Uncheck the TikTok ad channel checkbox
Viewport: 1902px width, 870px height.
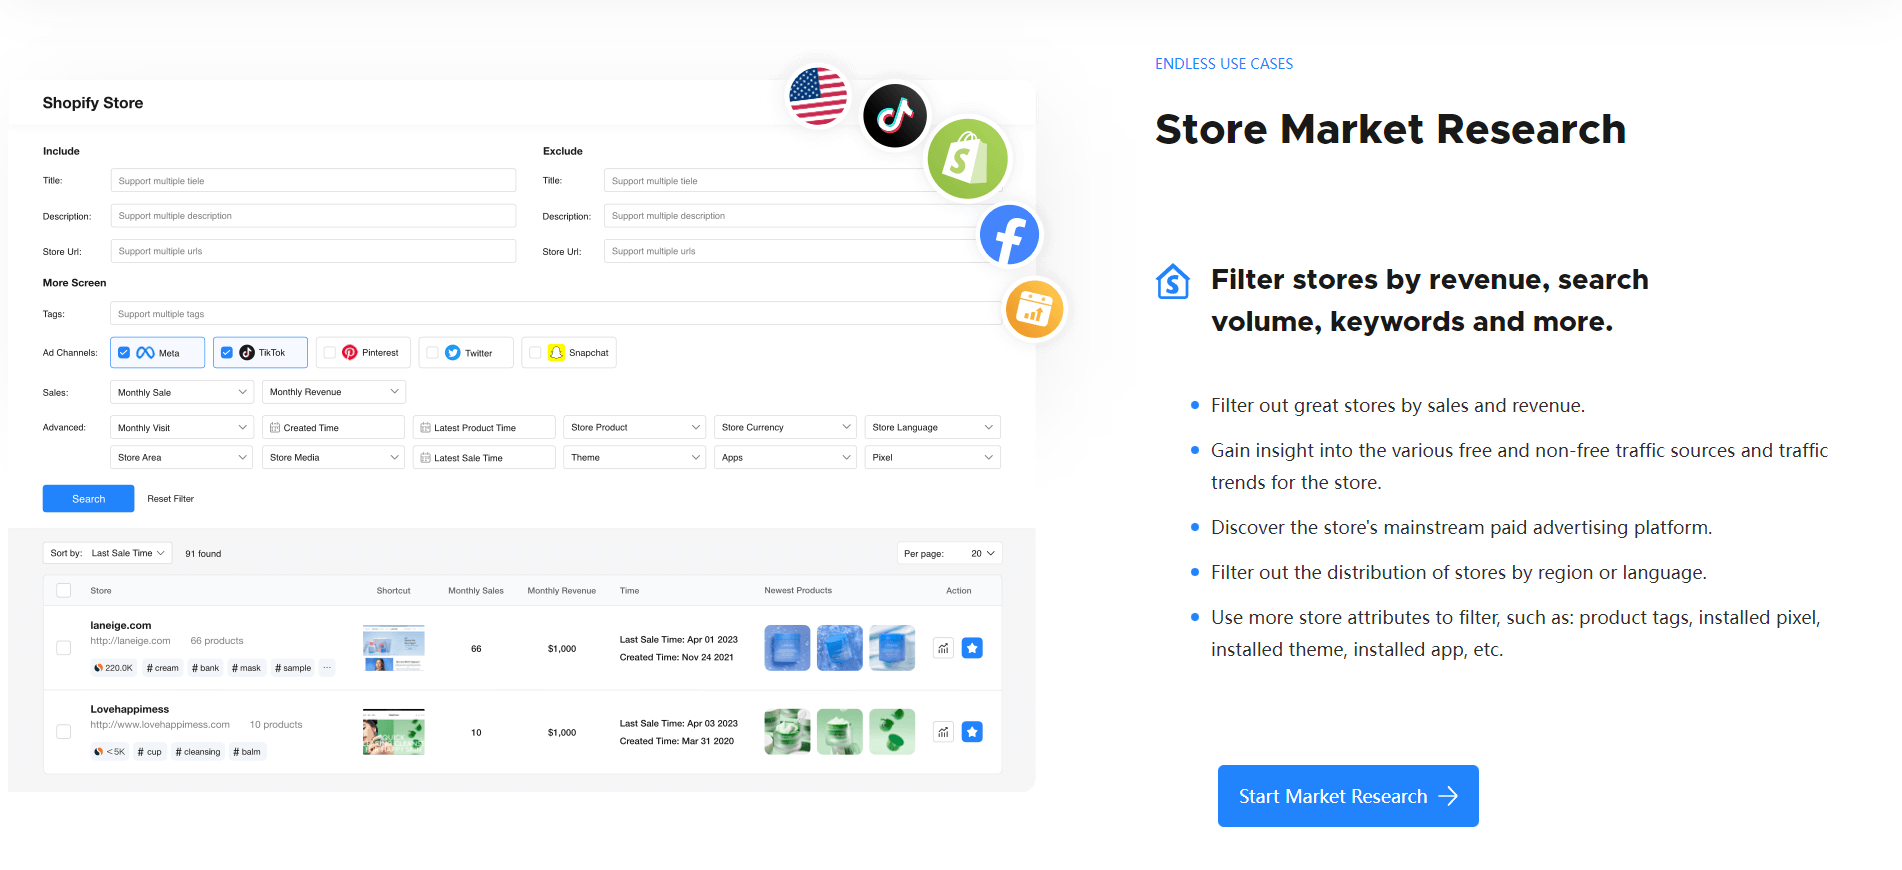[227, 353]
